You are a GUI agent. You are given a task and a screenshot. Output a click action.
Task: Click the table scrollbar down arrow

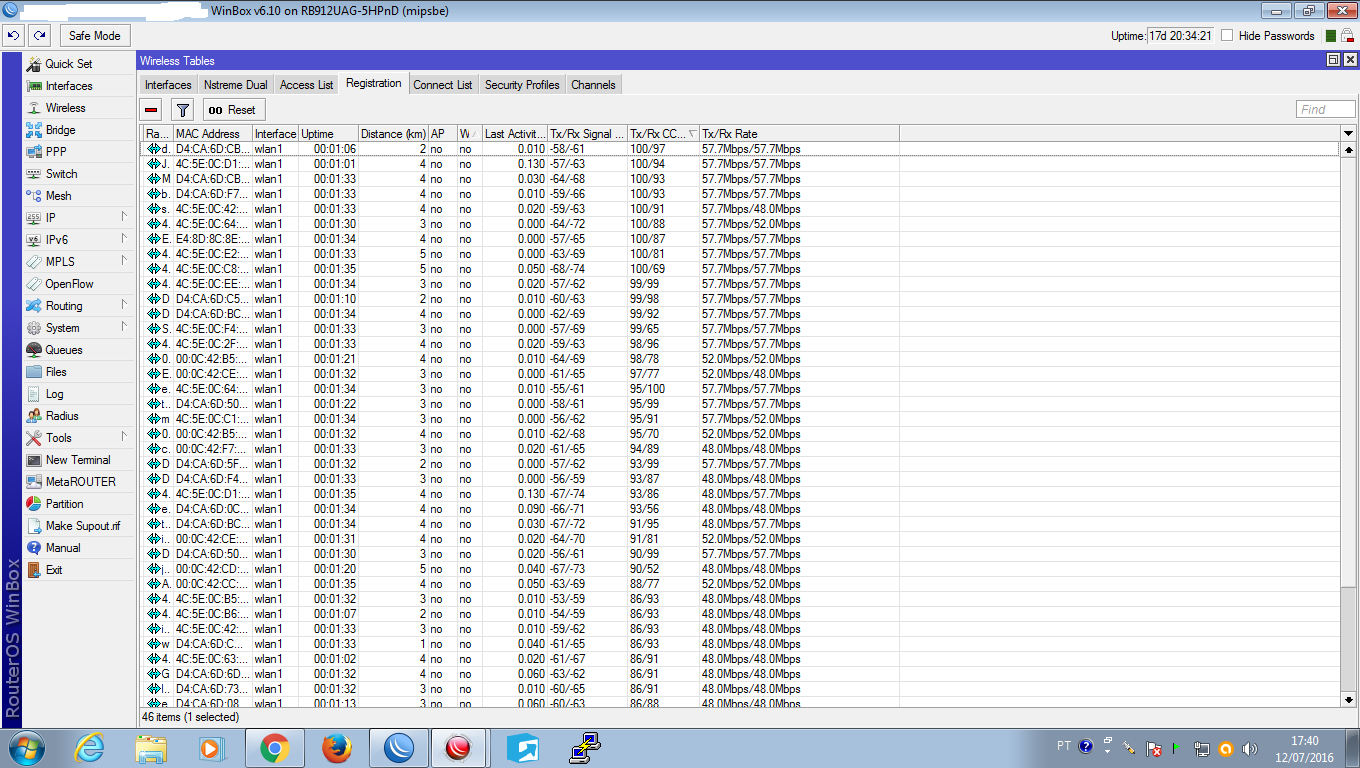pos(1348,701)
